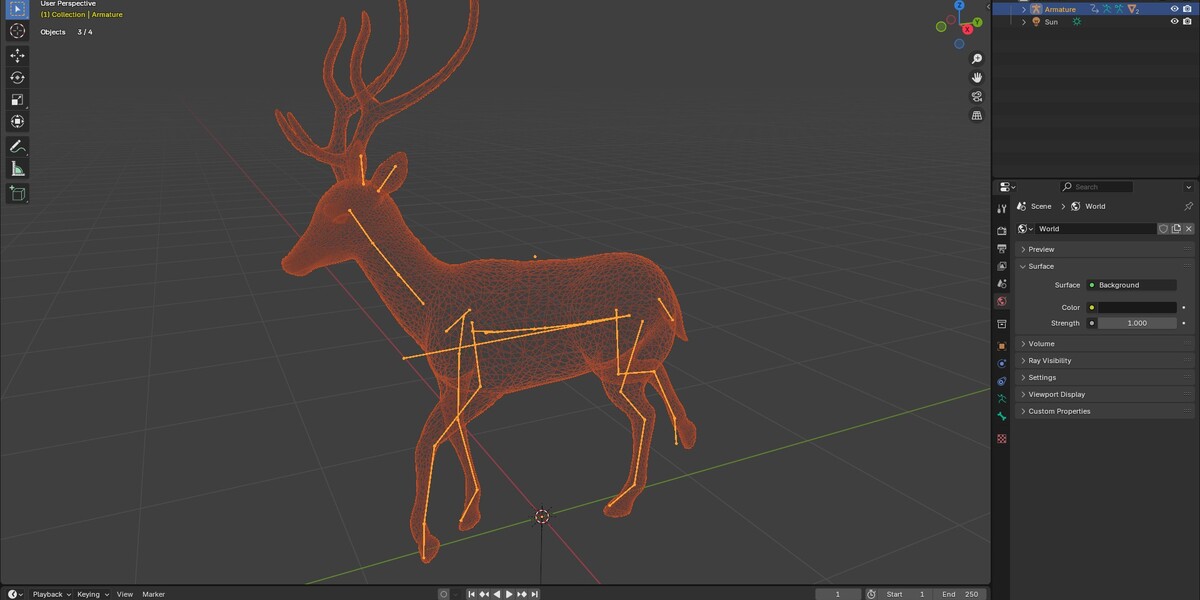Toggle the World fake user shield
This screenshot has height=600, width=1200.
pyautogui.click(x=1163, y=229)
